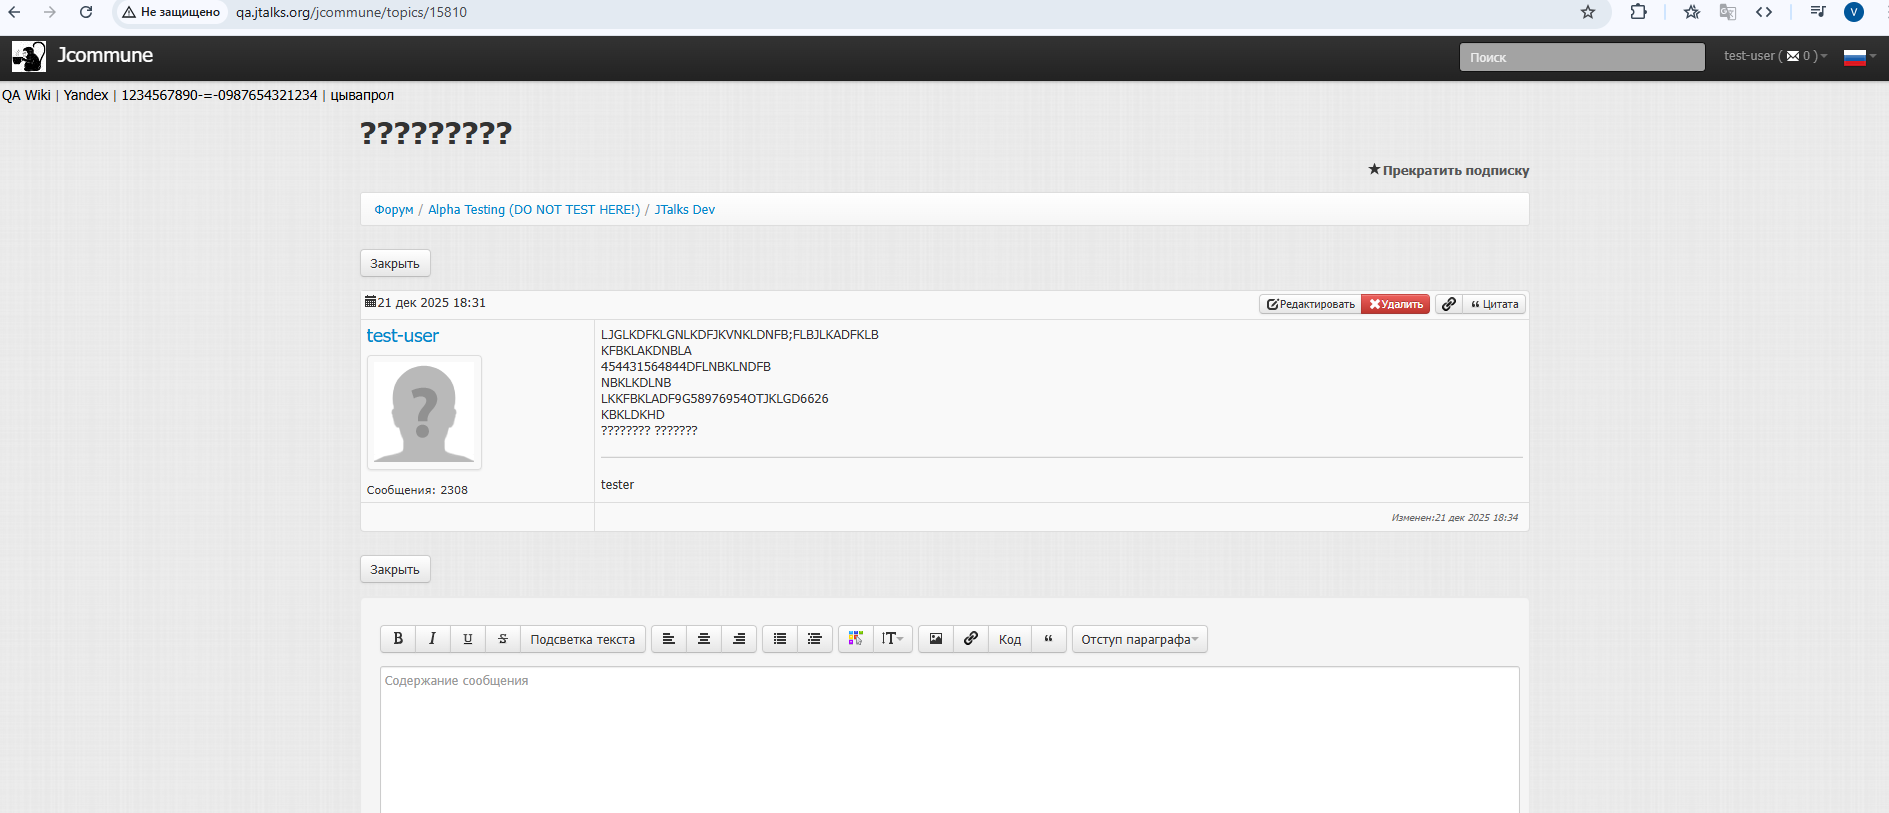
Task: Expand the 'Отступ параграфа' dropdown
Action: (1139, 639)
